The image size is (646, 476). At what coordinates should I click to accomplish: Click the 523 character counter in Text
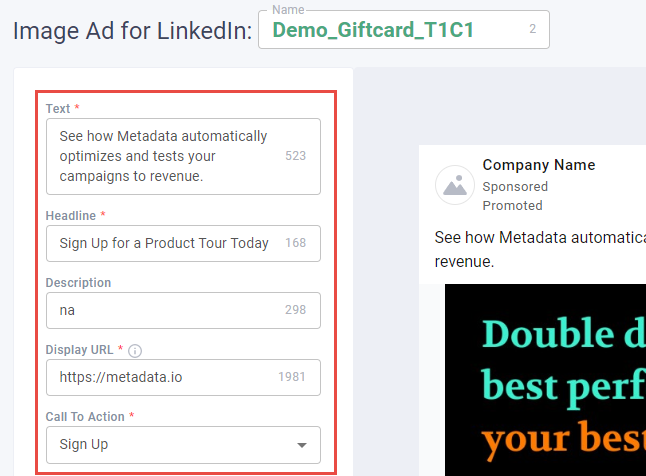(x=295, y=156)
